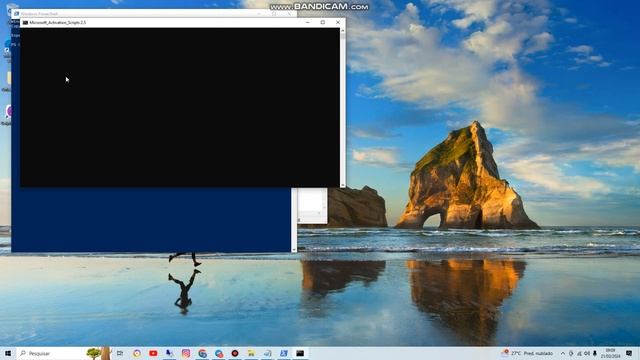Image resolution: width=640 pixels, height=360 pixels.
Task: Open the weather widget showing 27°C
Action: click(x=527, y=353)
